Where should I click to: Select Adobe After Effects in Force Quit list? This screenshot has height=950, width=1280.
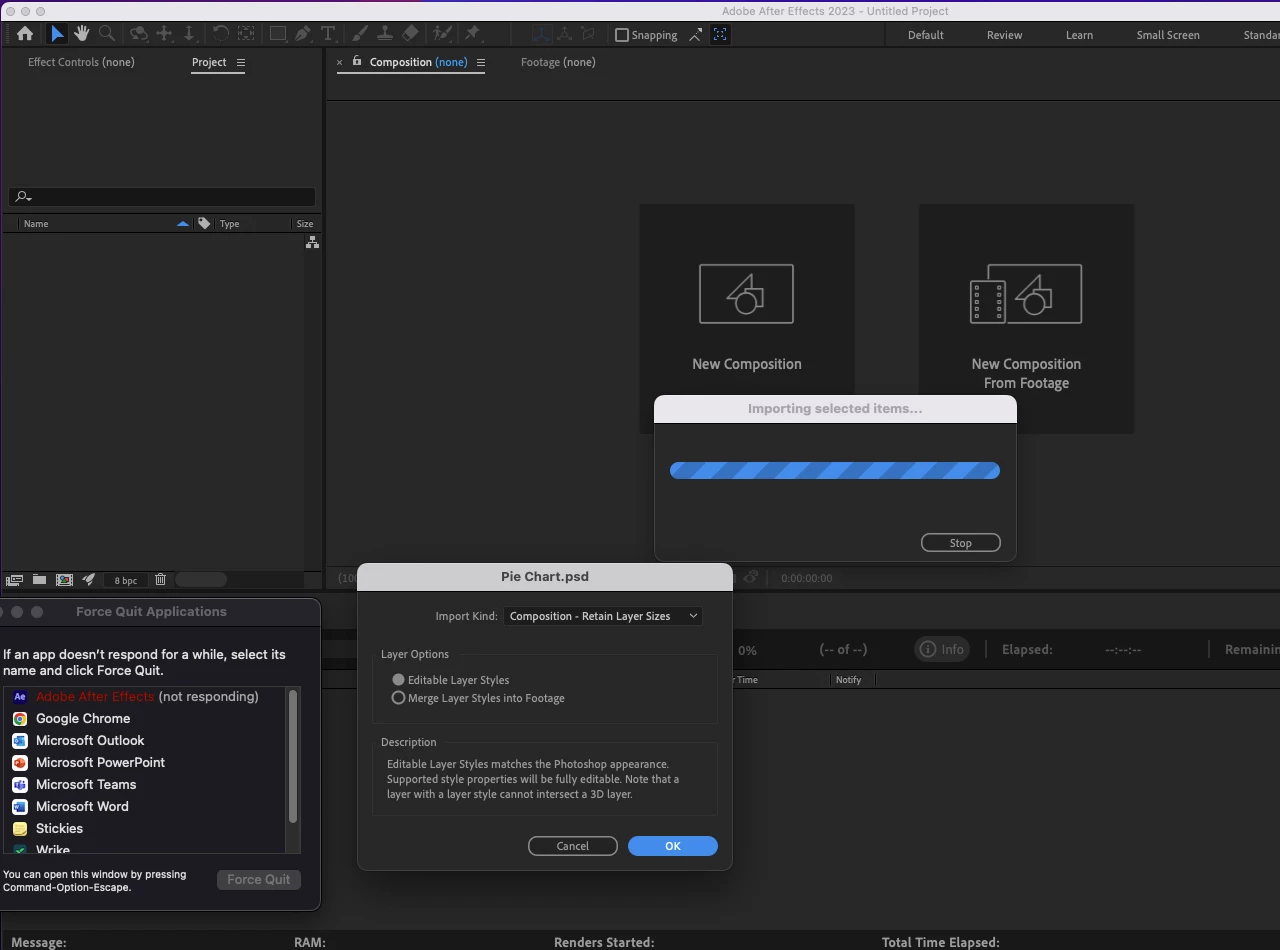pos(145,697)
